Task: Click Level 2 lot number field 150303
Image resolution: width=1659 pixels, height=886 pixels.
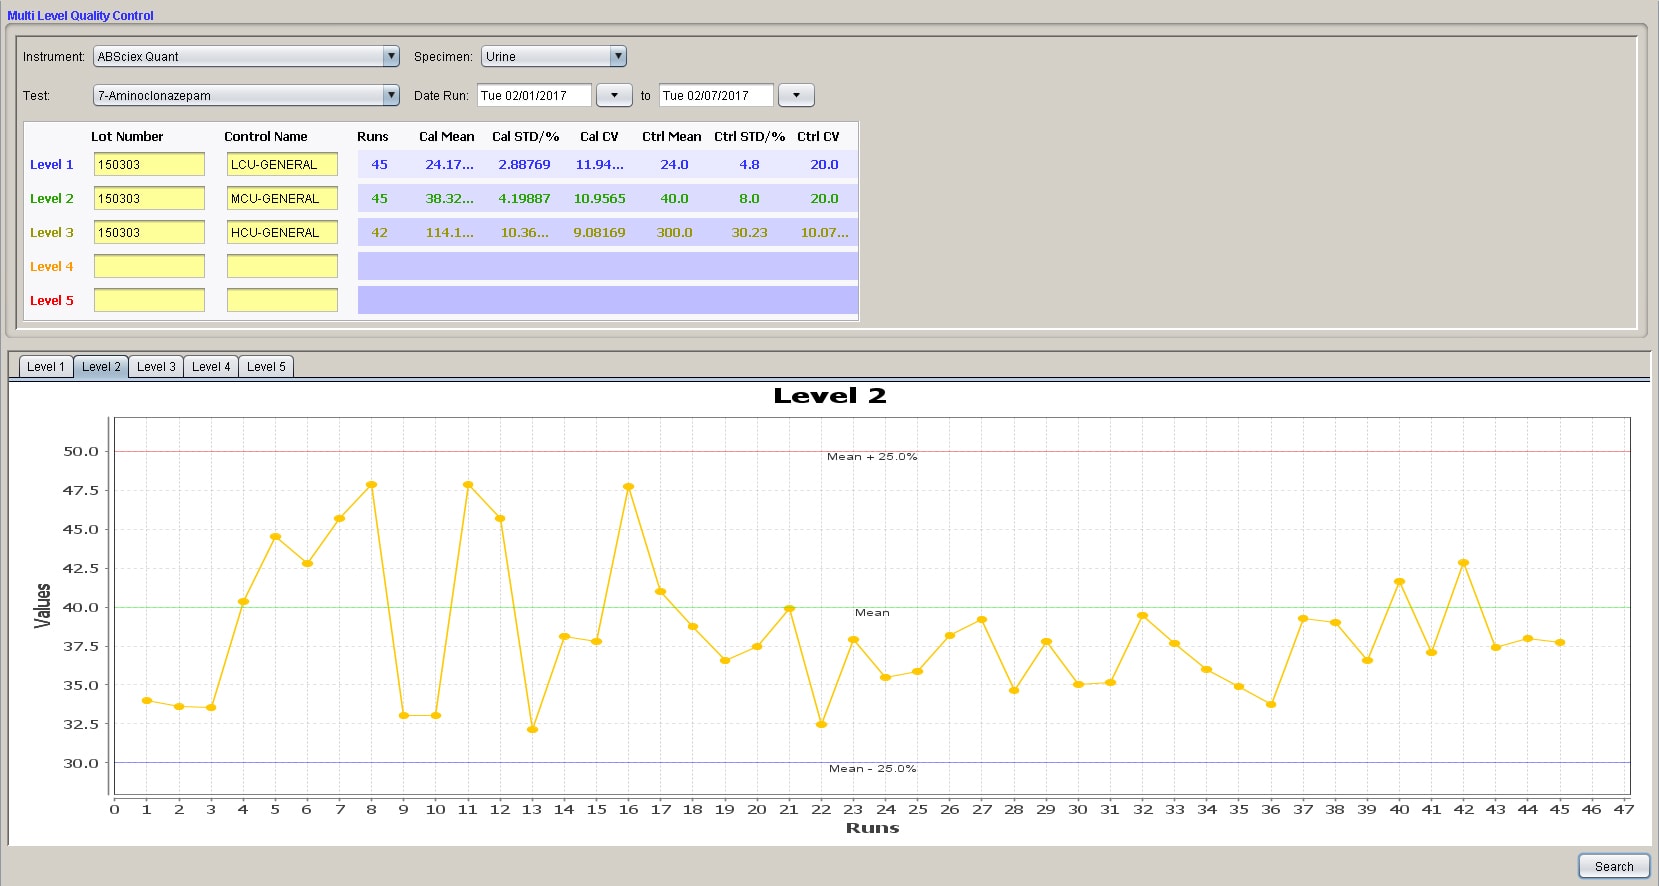Action: tap(149, 199)
